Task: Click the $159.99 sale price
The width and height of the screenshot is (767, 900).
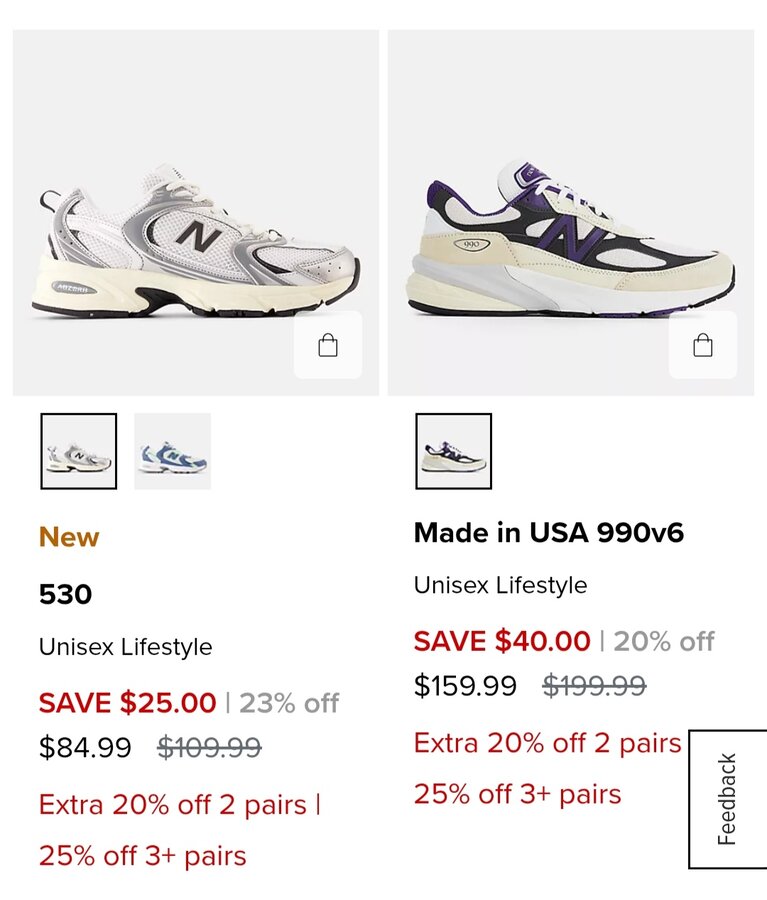Action: [x=465, y=686]
